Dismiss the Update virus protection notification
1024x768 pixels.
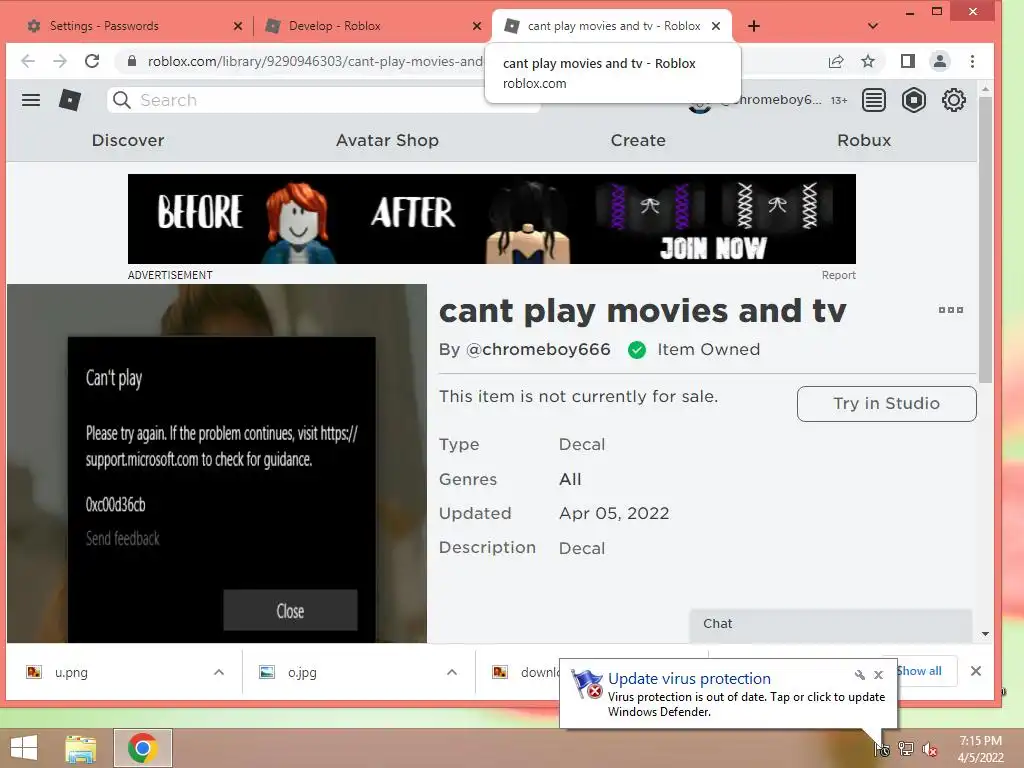click(x=878, y=675)
